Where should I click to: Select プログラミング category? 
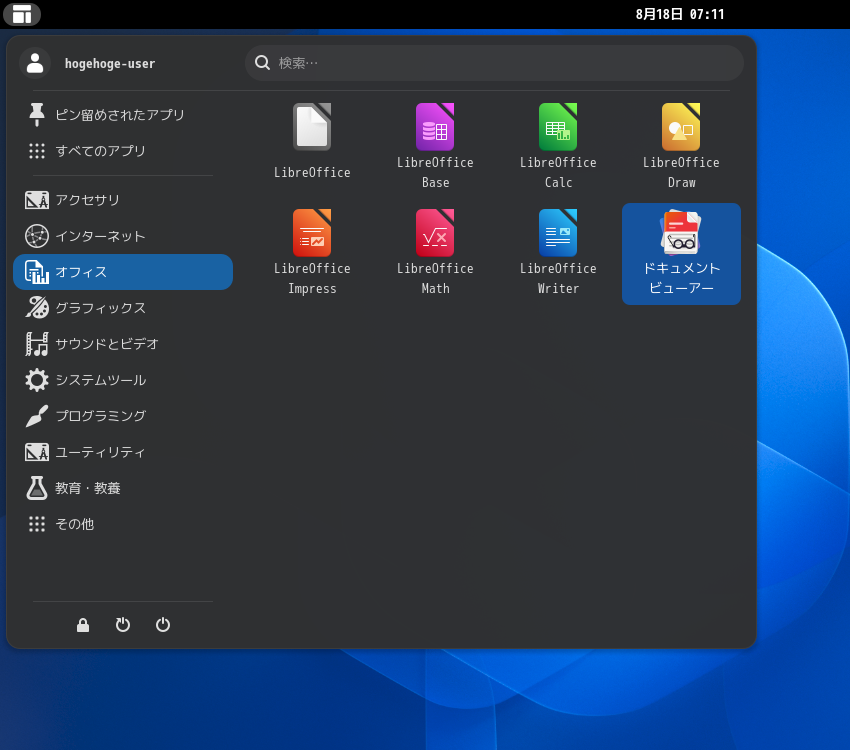[x=123, y=416]
